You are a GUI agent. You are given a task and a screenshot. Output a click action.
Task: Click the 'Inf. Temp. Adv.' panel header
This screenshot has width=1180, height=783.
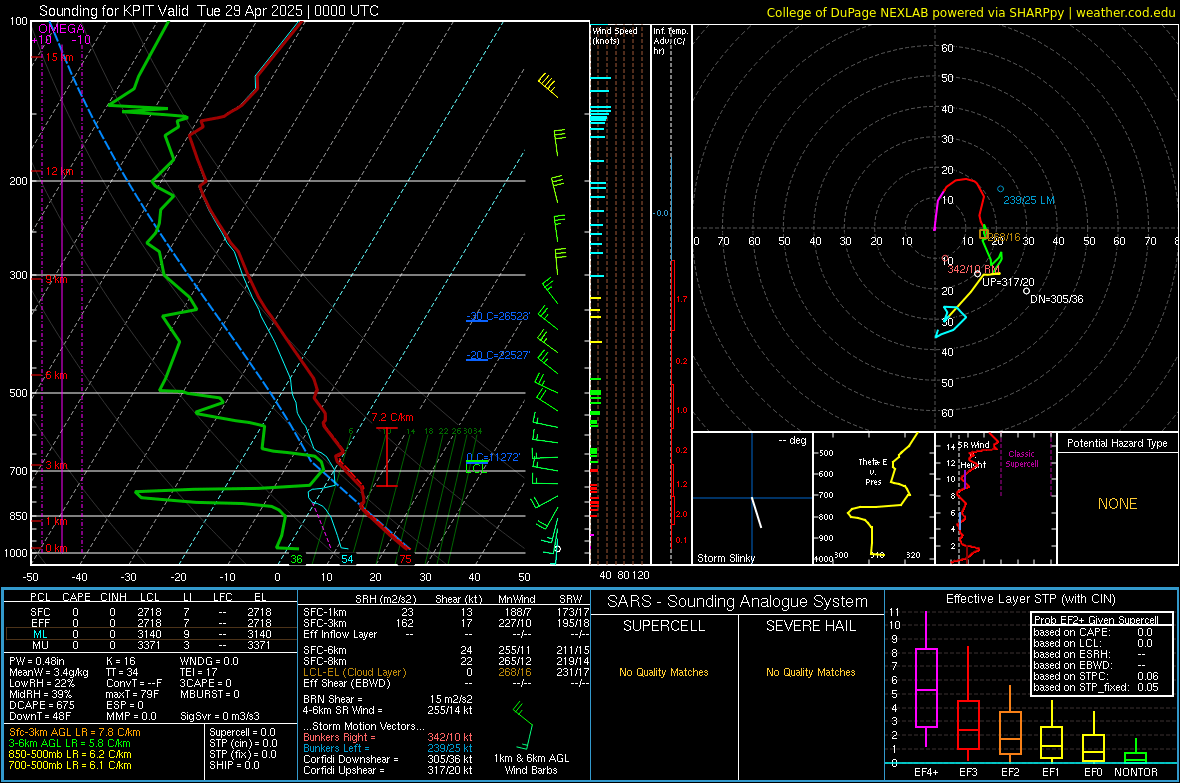click(x=670, y=41)
